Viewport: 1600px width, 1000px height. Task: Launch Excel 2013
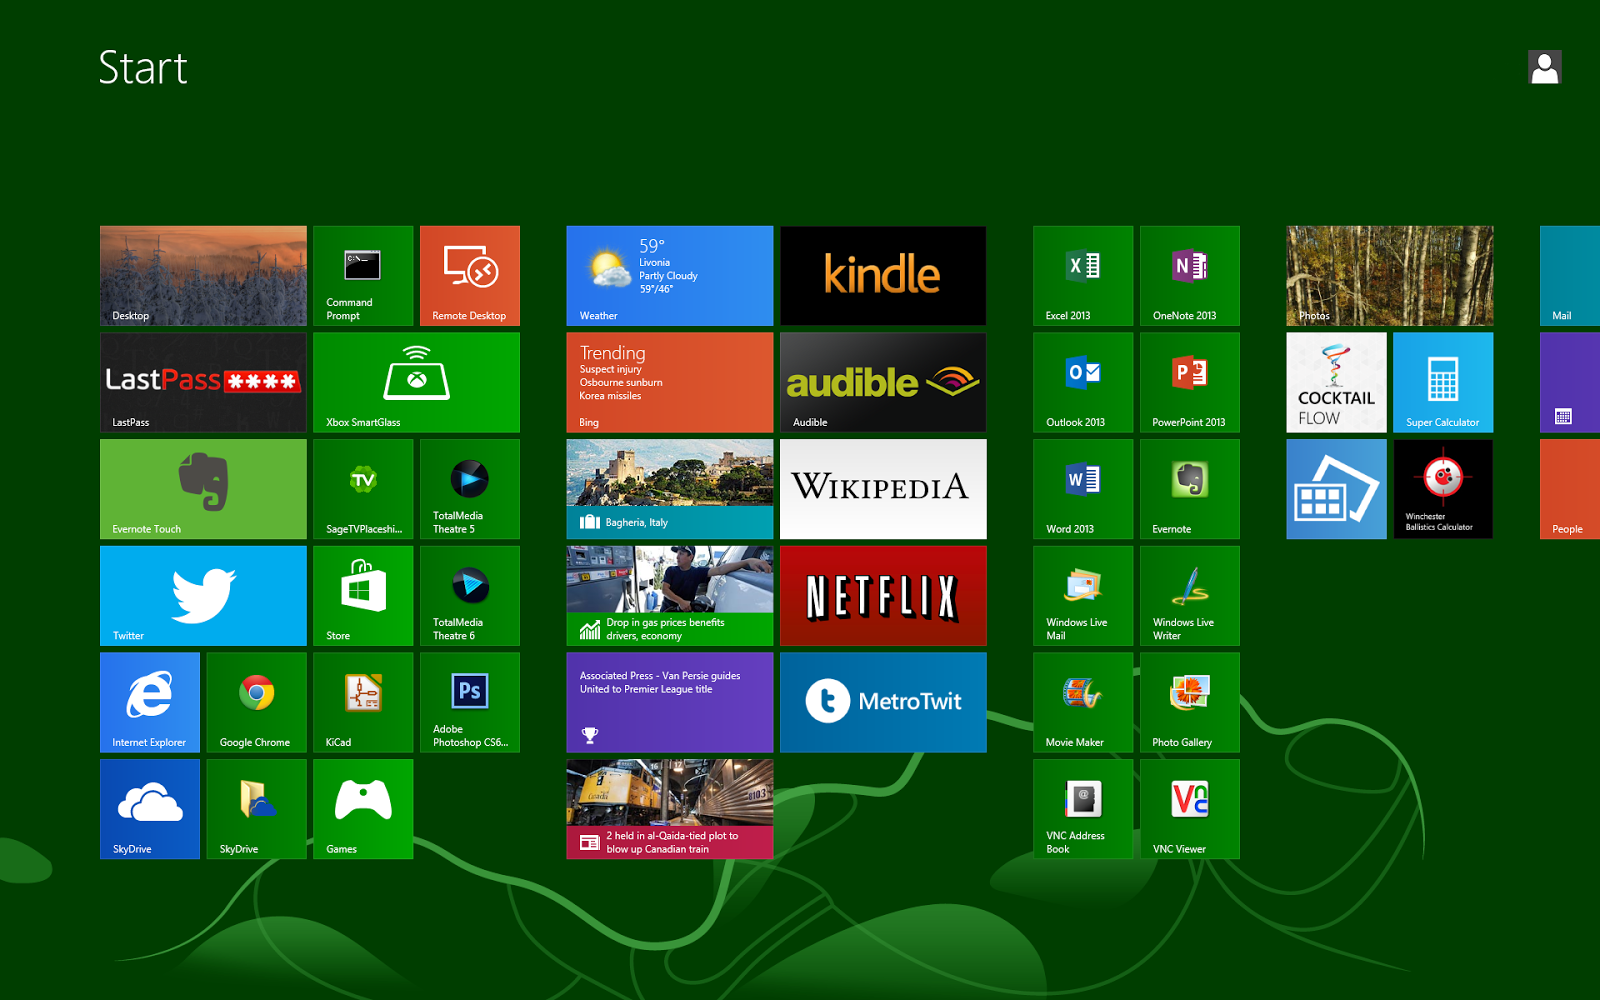point(1083,276)
